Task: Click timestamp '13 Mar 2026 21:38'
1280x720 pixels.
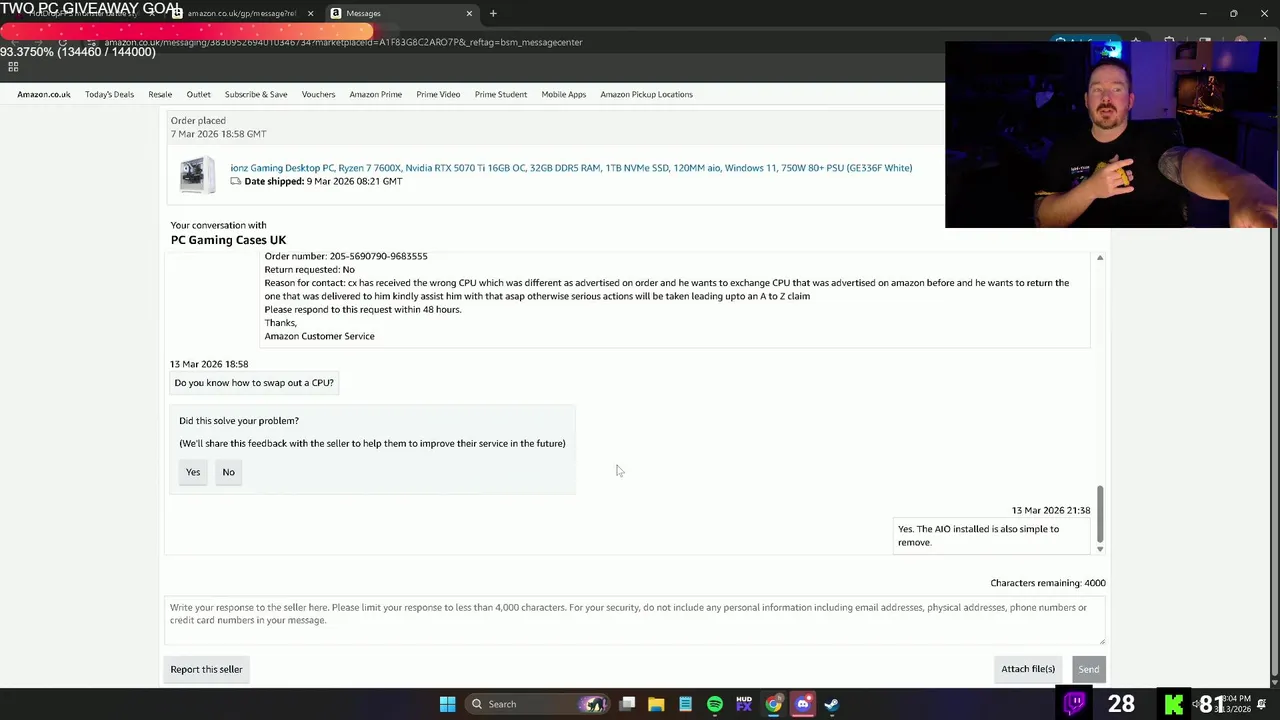Action: pyautogui.click(x=1051, y=510)
